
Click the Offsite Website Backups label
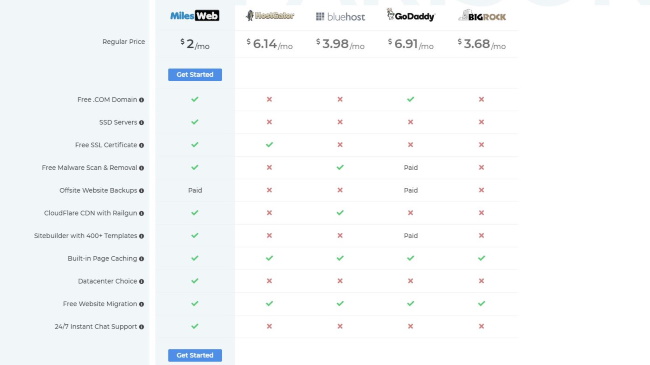click(98, 190)
